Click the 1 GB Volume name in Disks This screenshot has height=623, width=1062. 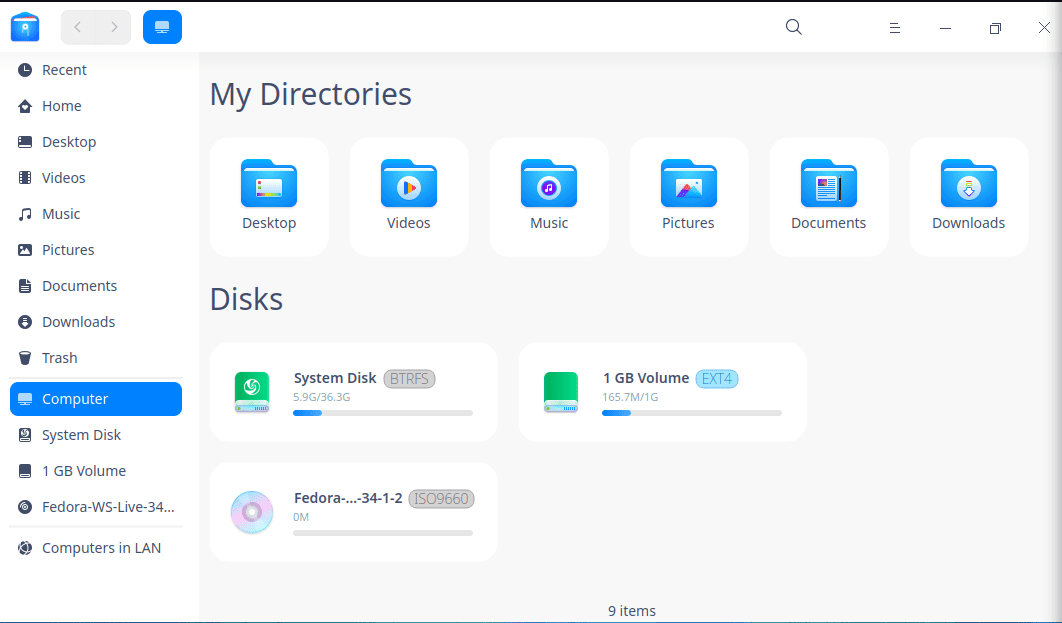tap(645, 378)
